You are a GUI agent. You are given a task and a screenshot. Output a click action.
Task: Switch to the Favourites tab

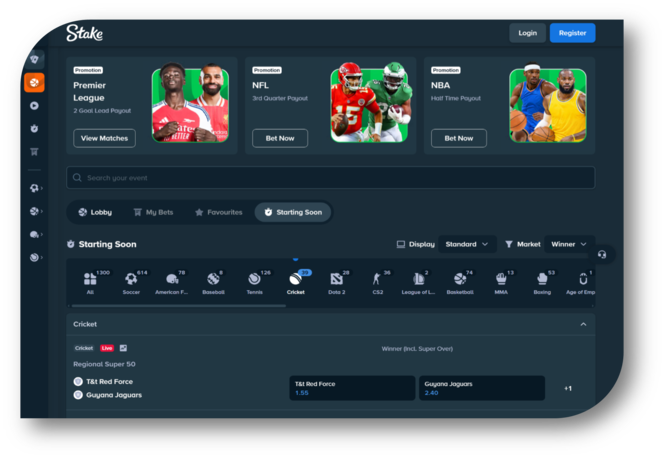218,212
